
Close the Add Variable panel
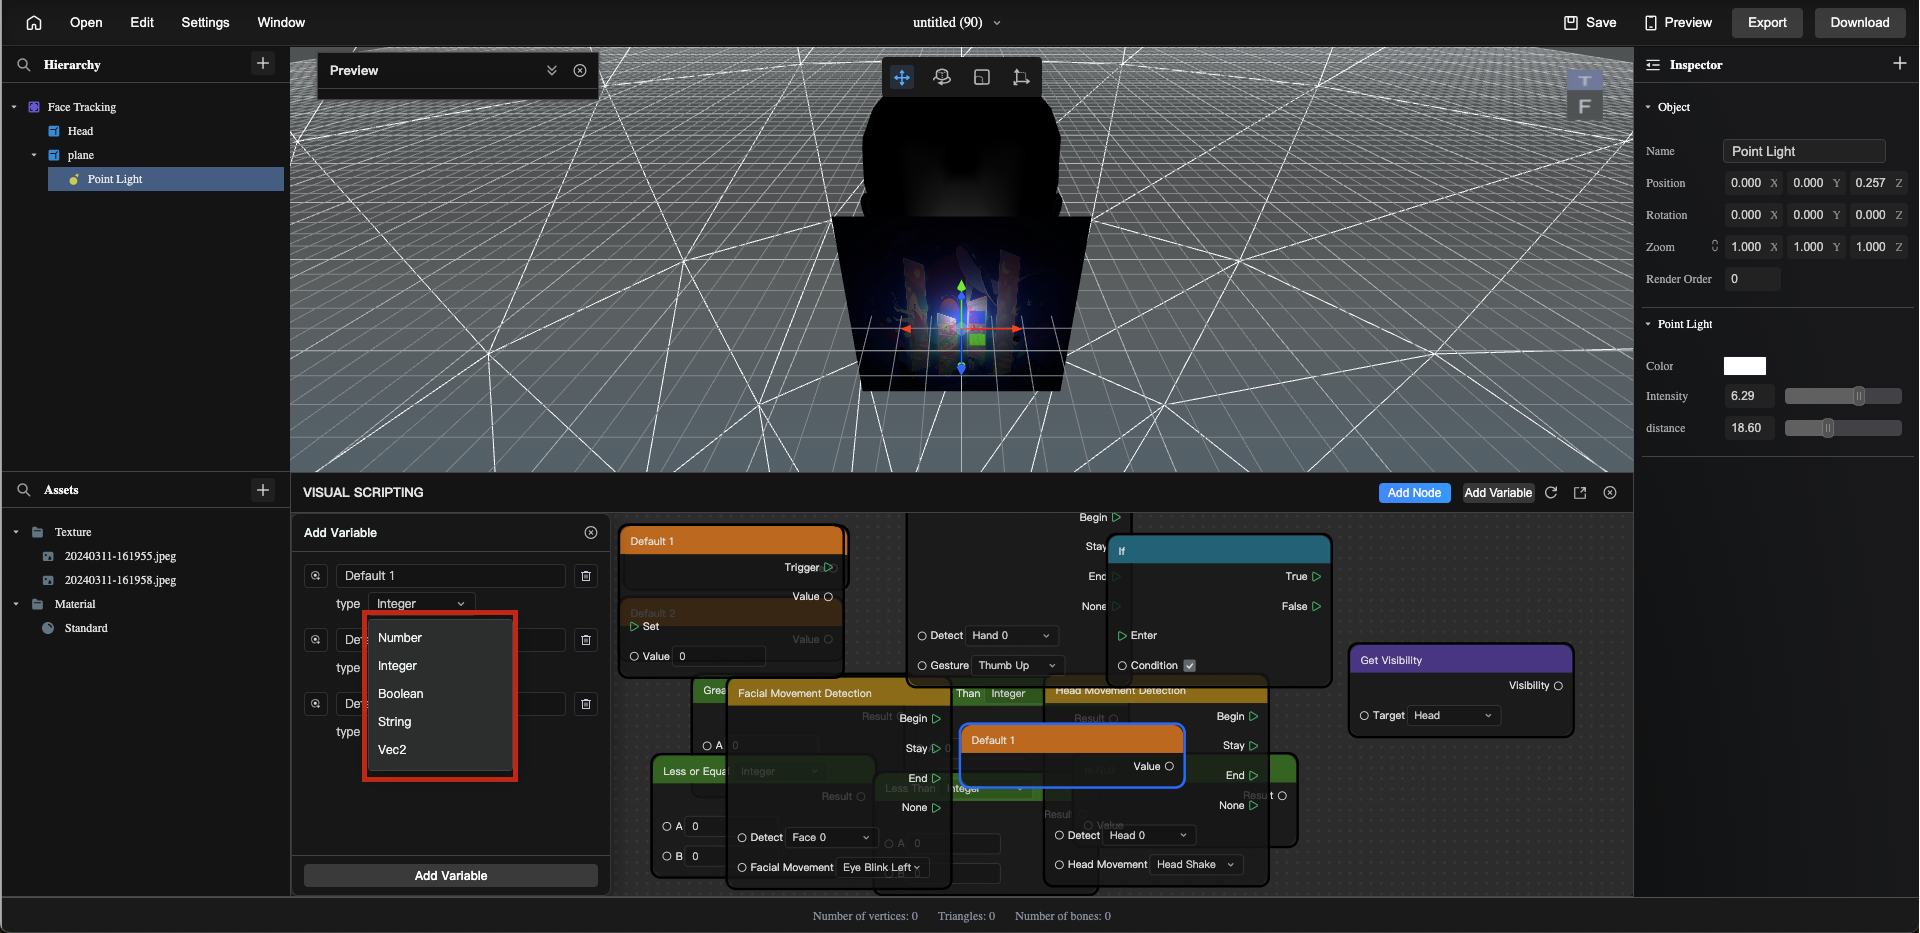(x=591, y=532)
